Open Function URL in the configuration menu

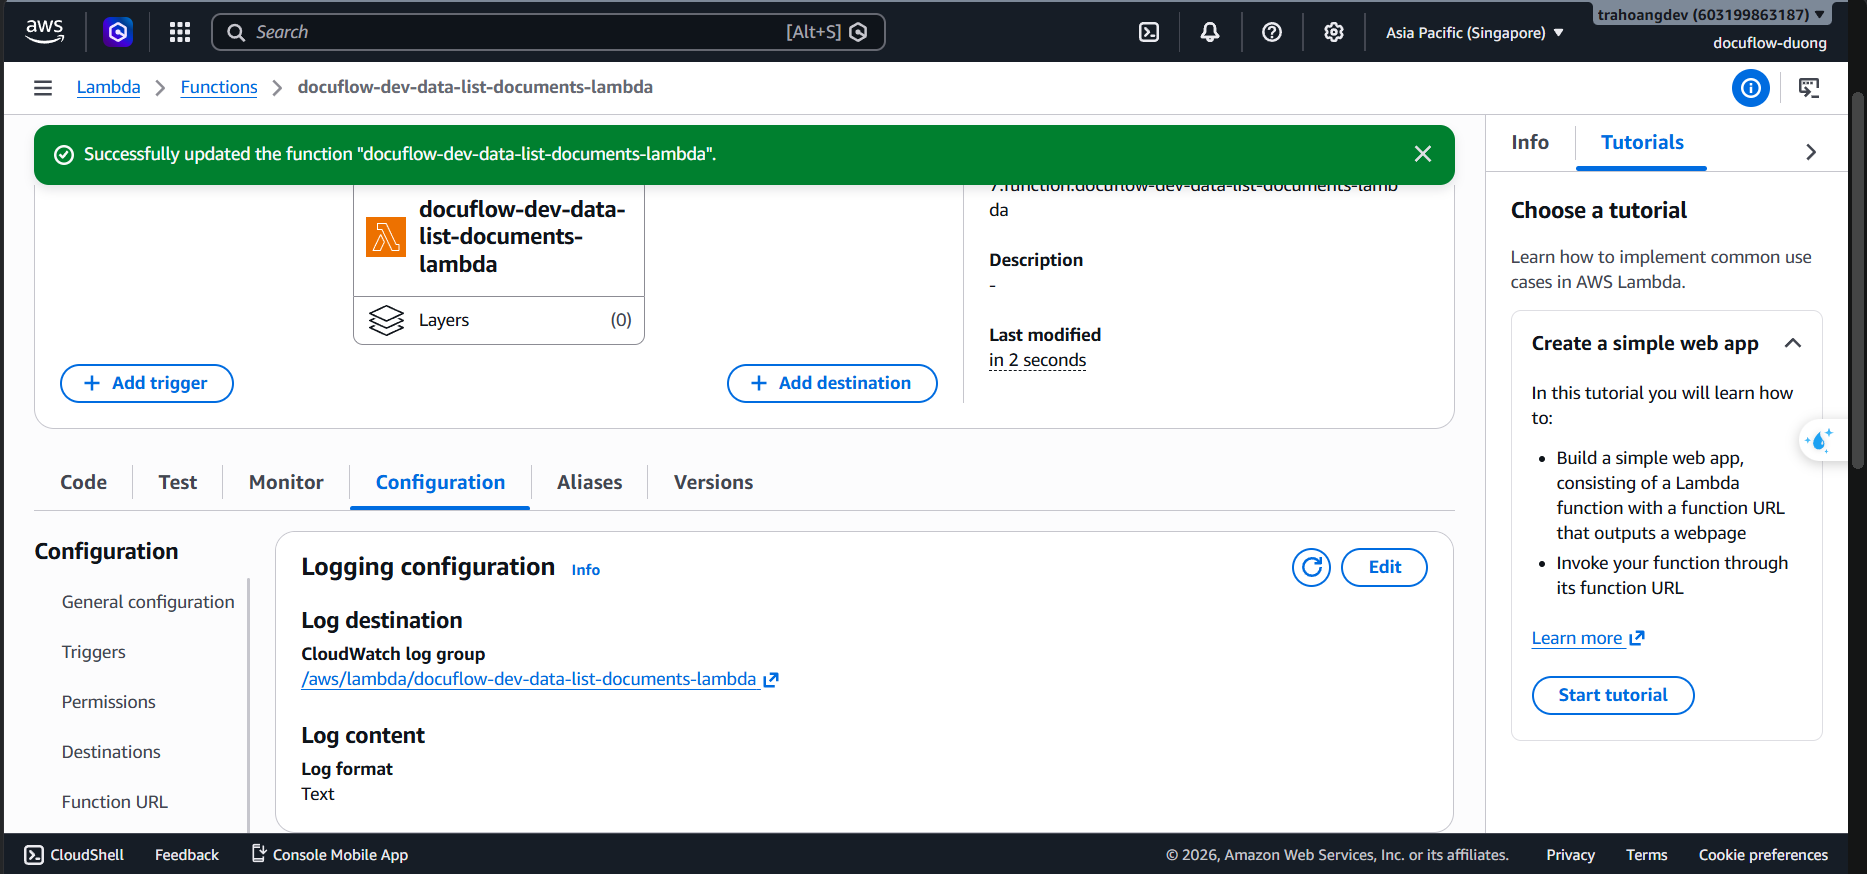115,802
